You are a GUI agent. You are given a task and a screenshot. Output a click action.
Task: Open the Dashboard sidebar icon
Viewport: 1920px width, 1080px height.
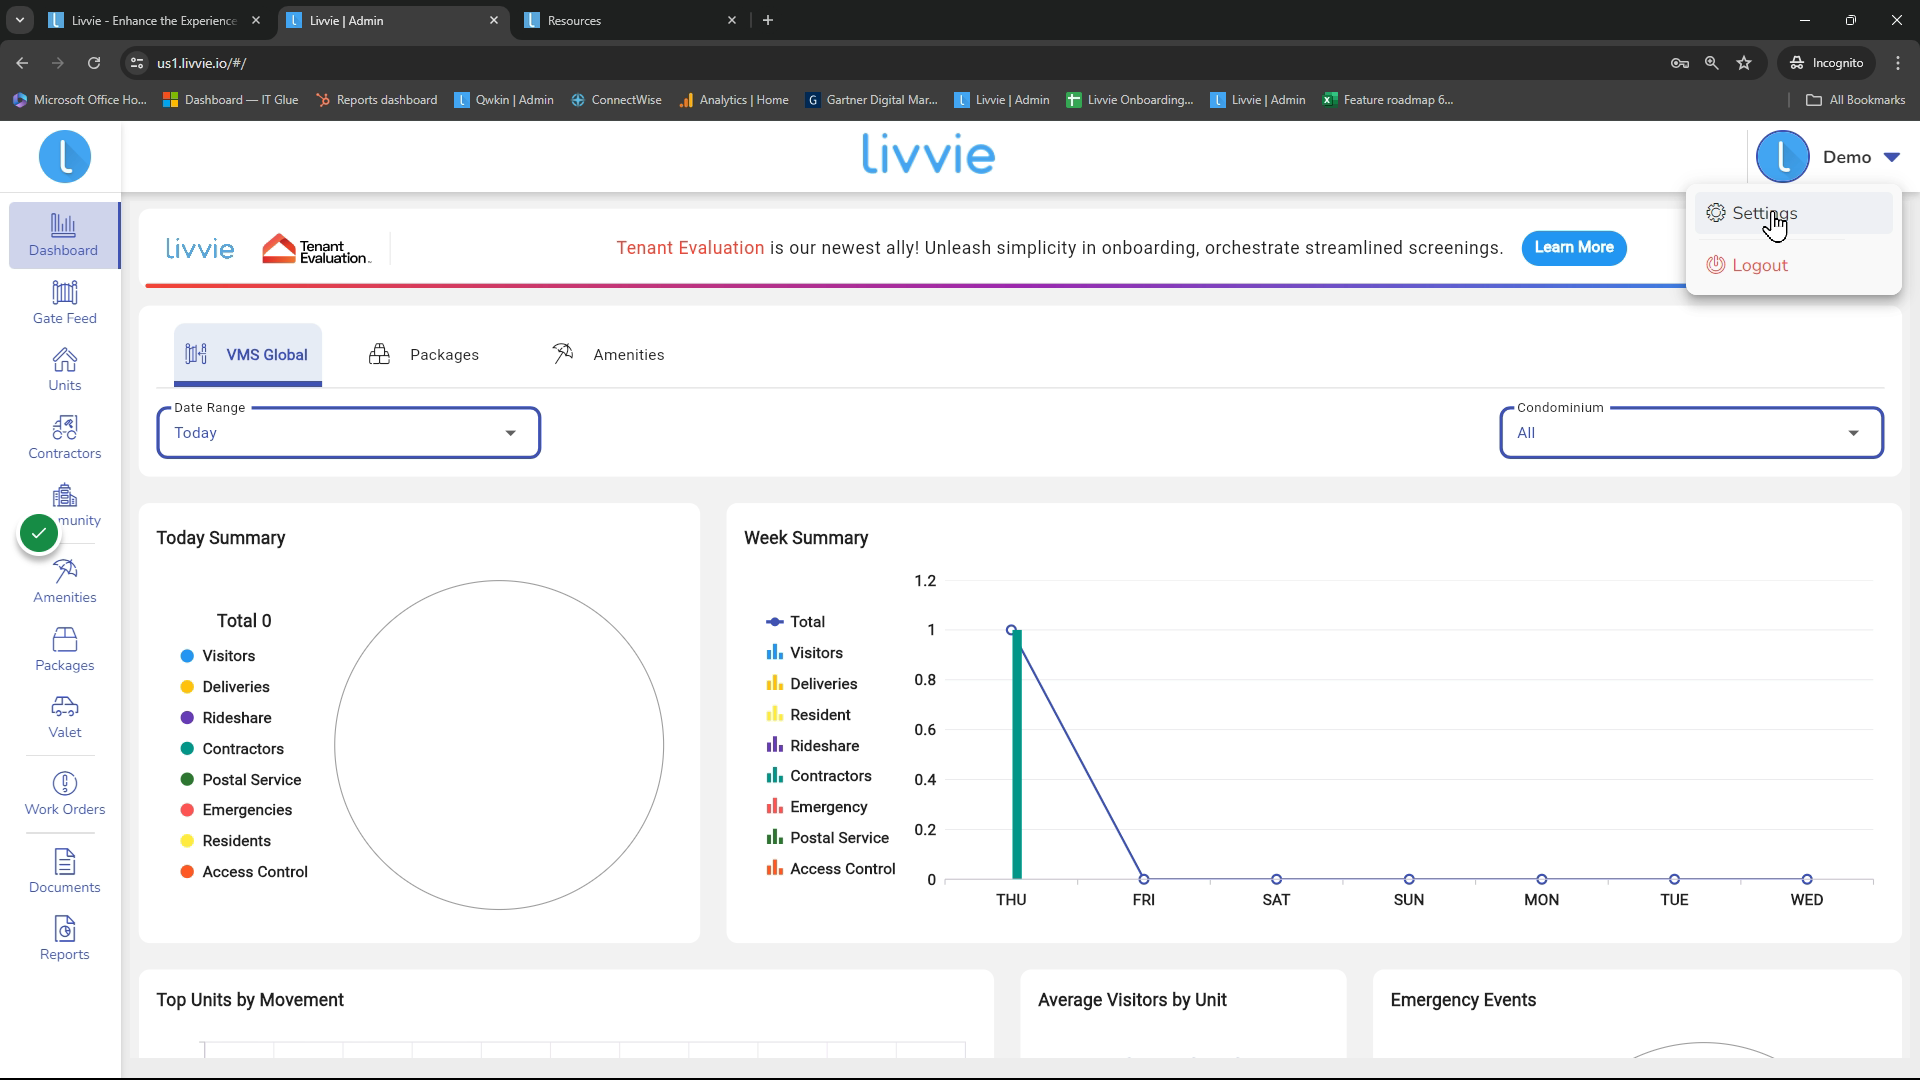click(63, 236)
